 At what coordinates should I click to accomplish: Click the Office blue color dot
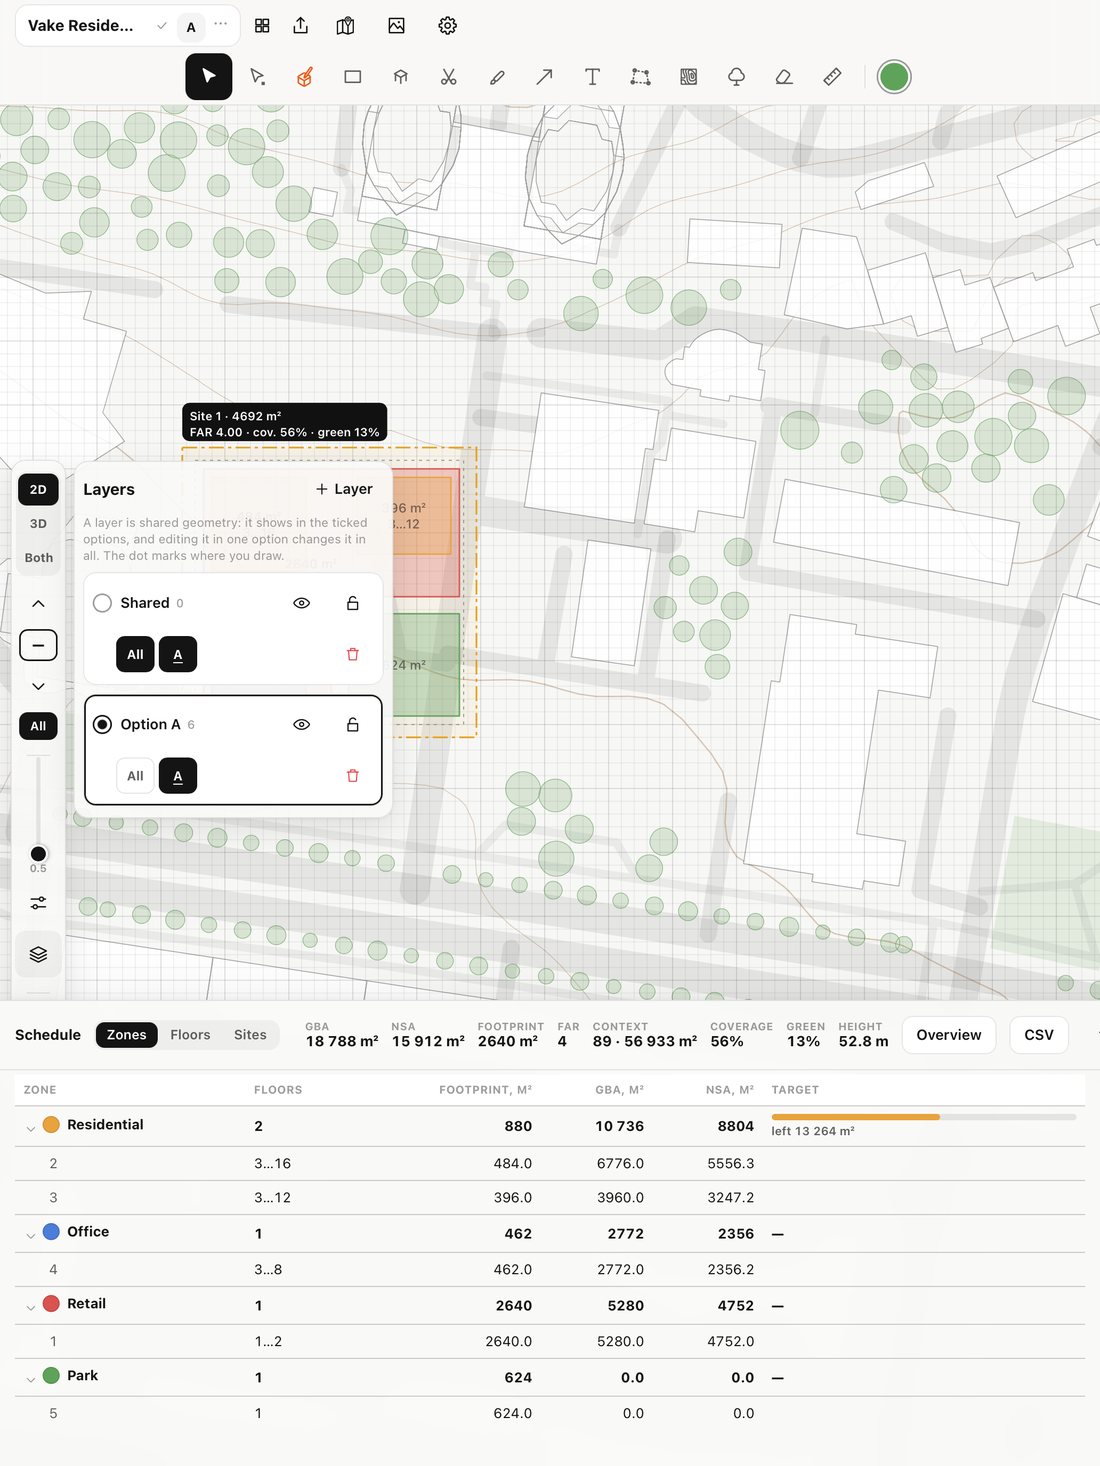pyautogui.click(x=51, y=1232)
